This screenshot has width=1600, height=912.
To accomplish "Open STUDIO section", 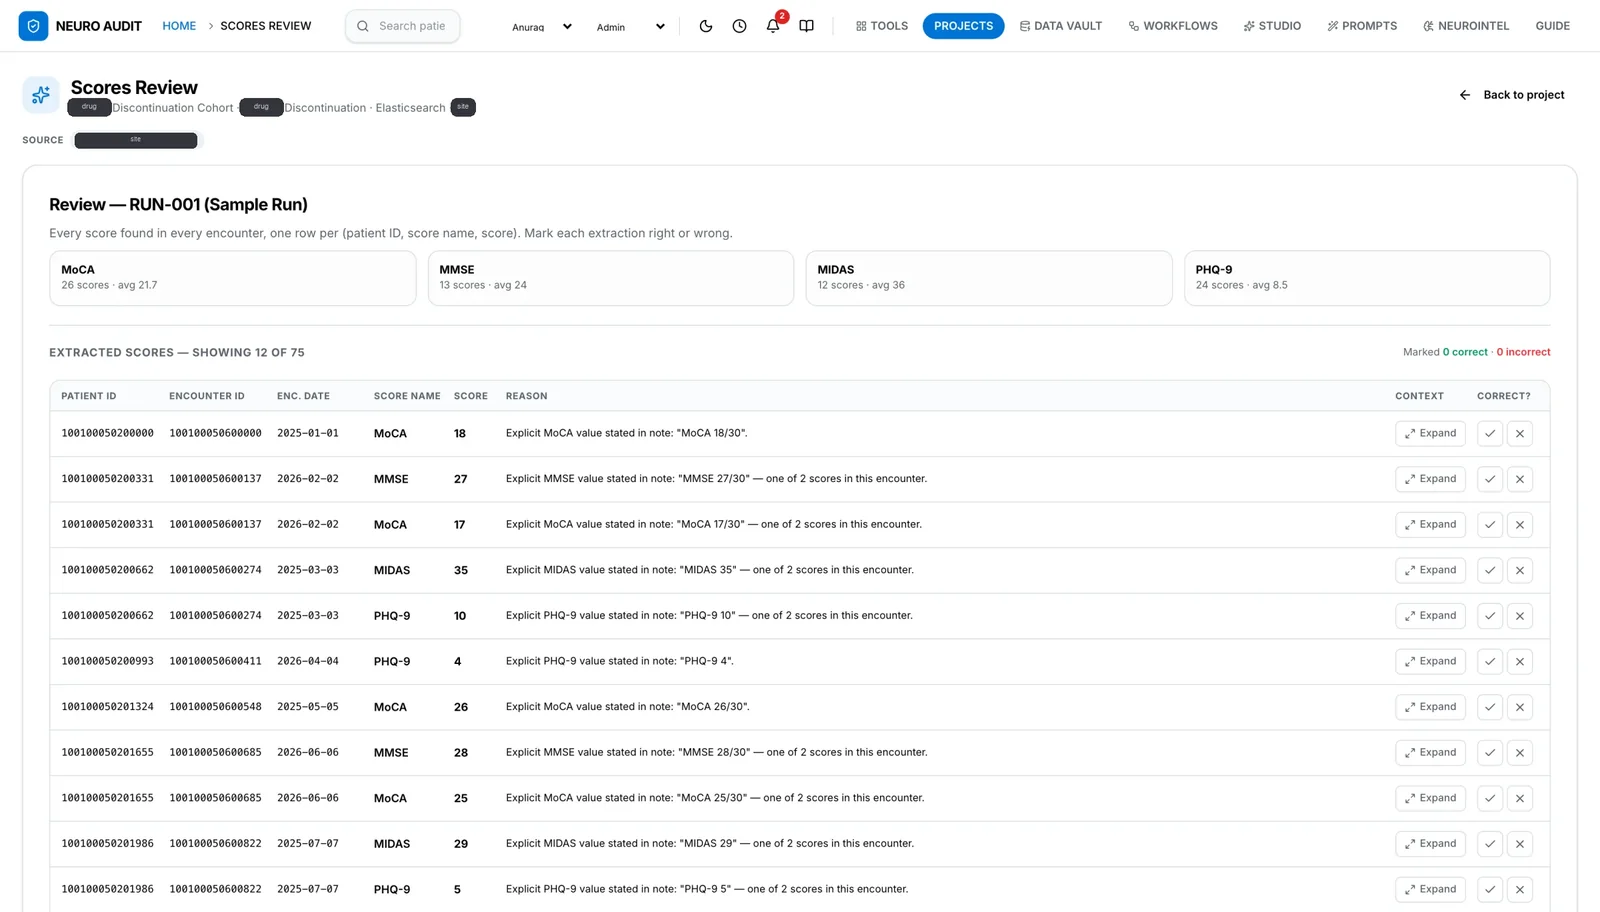I will [1272, 26].
